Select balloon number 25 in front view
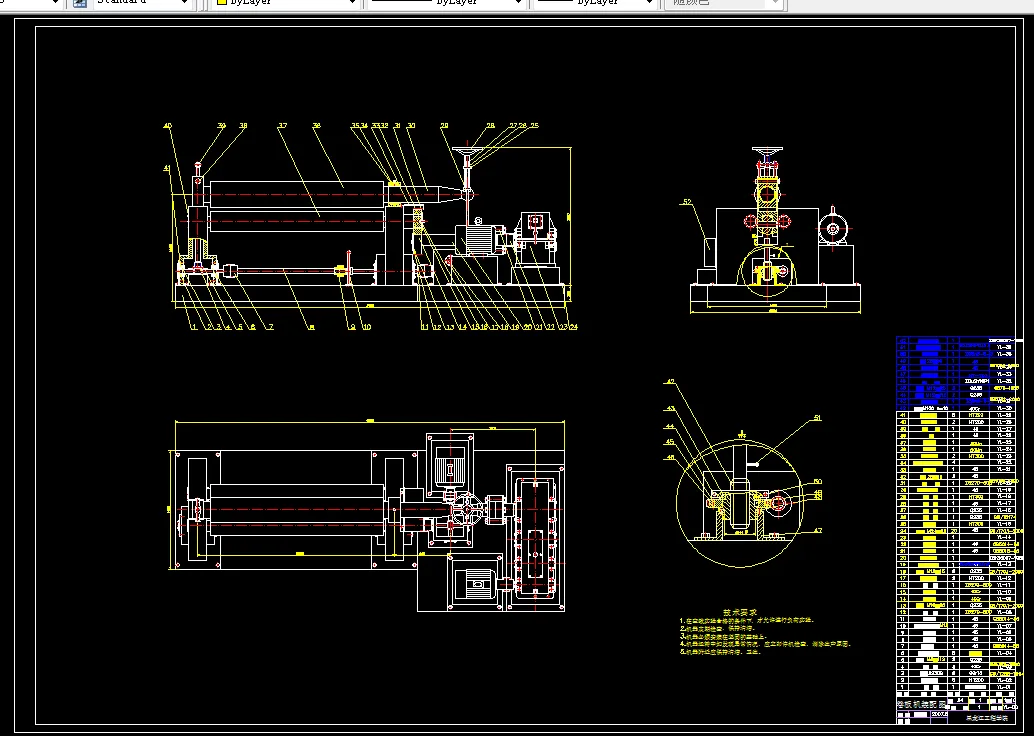Image resolution: width=1034 pixels, height=736 pixels. (534, 125)
